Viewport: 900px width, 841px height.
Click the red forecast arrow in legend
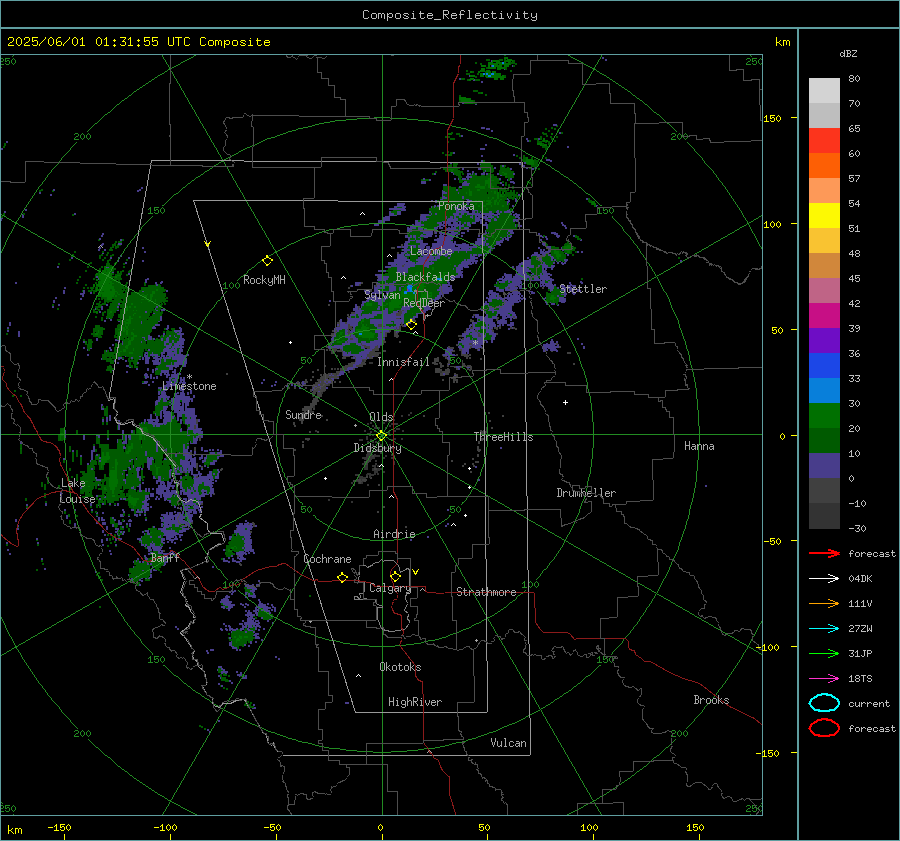tap(824, 553)
